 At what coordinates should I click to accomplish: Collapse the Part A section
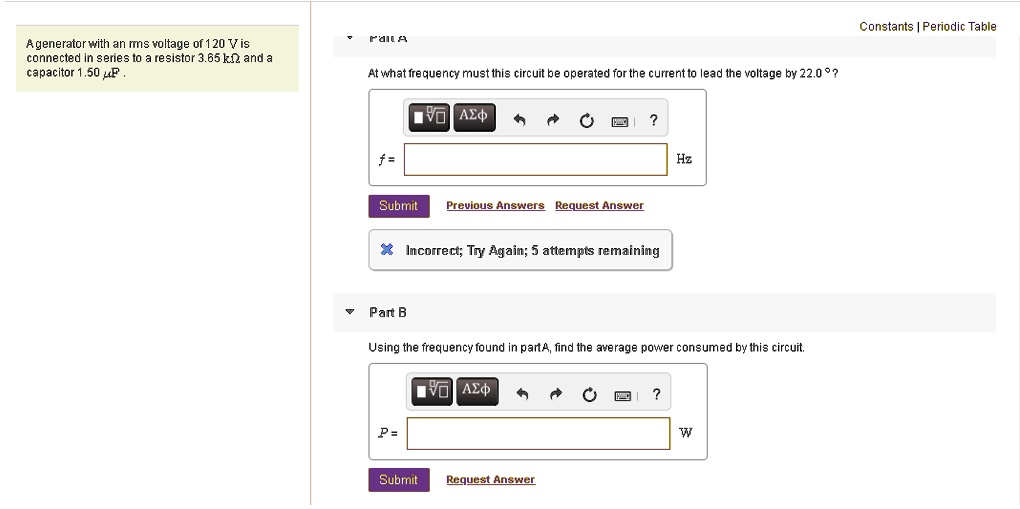coord(349,38)
